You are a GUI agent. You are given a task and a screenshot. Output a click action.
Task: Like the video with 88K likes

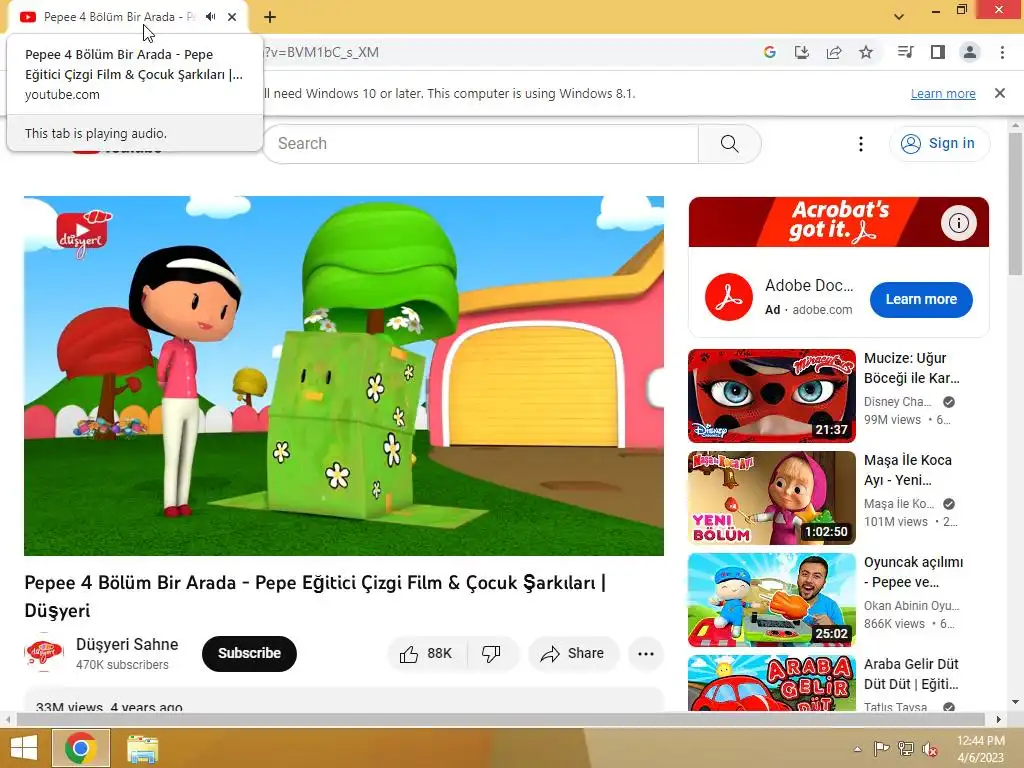[x=428, y=654]
